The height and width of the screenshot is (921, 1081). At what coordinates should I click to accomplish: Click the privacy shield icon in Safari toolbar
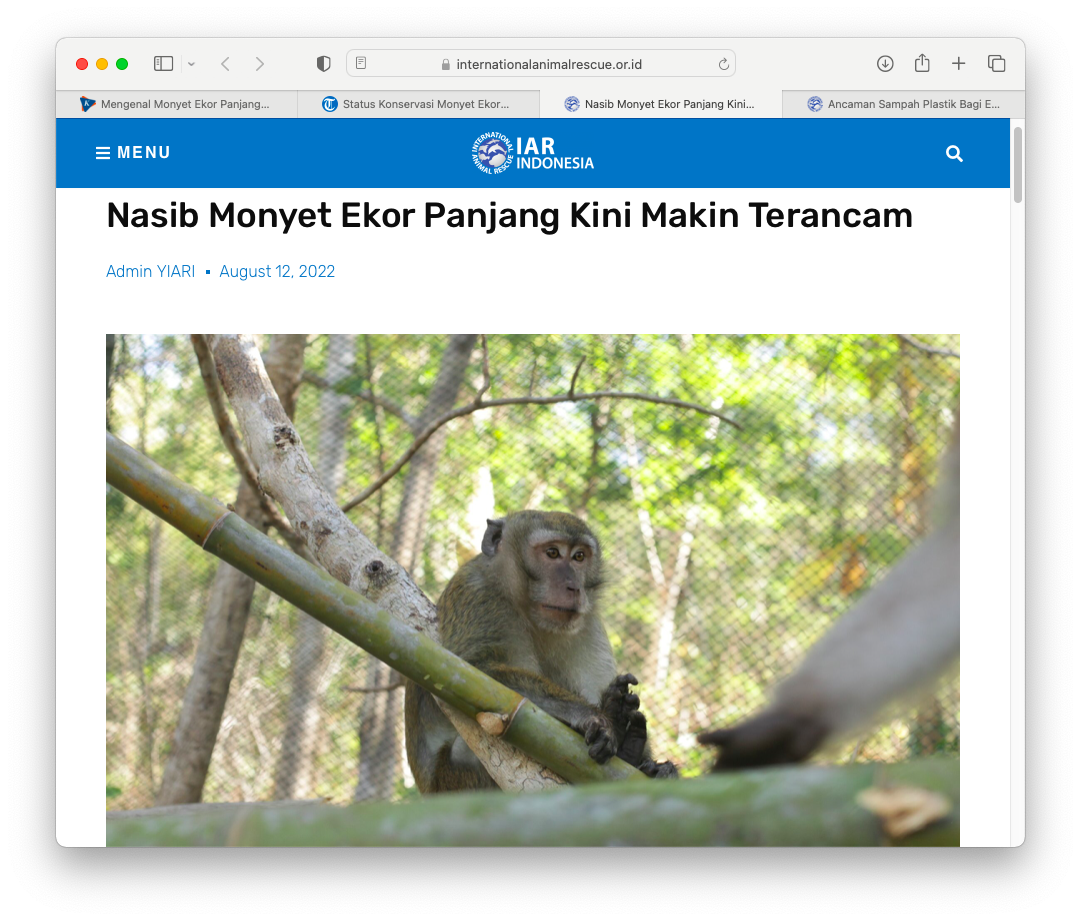coord(322,62)
